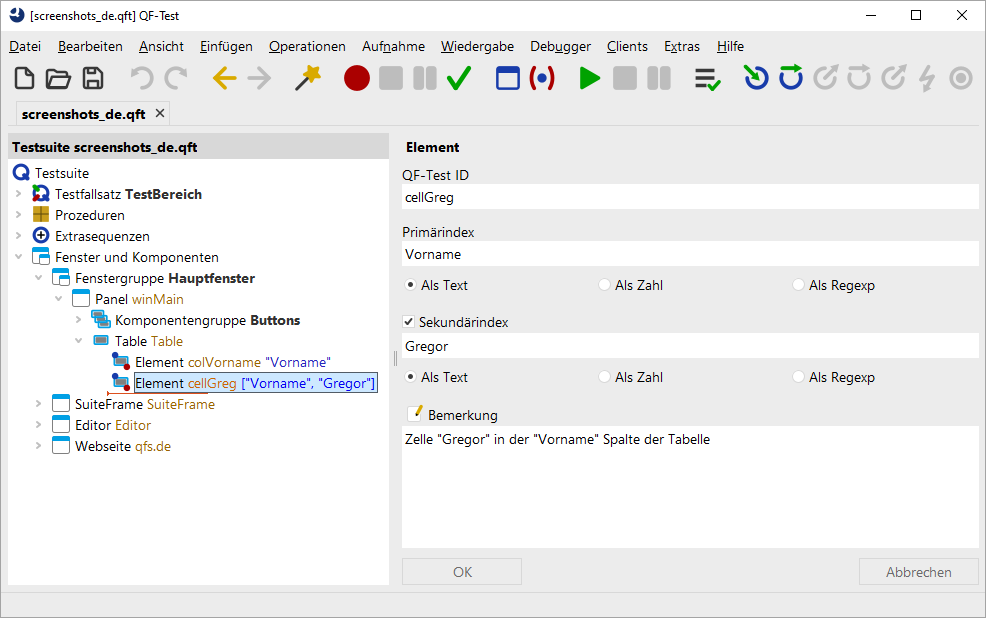
Task: Expand SuiteFrame node
Action: coord(38,404)
